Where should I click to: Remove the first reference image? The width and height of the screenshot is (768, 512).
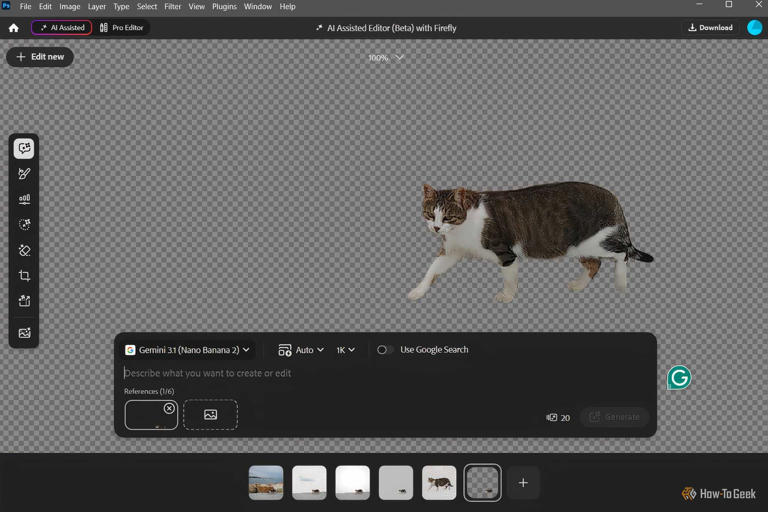169,408
